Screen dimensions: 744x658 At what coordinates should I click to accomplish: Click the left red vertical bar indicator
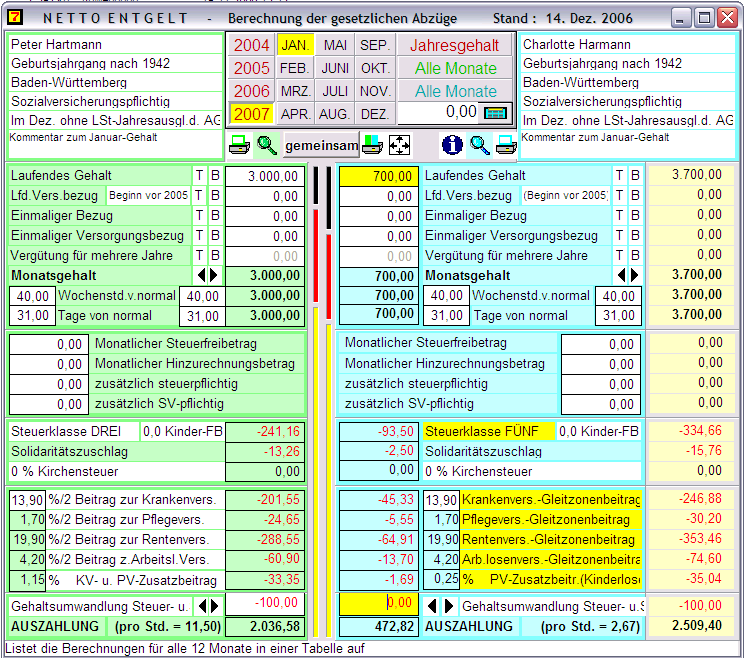(x=316, y=253)
